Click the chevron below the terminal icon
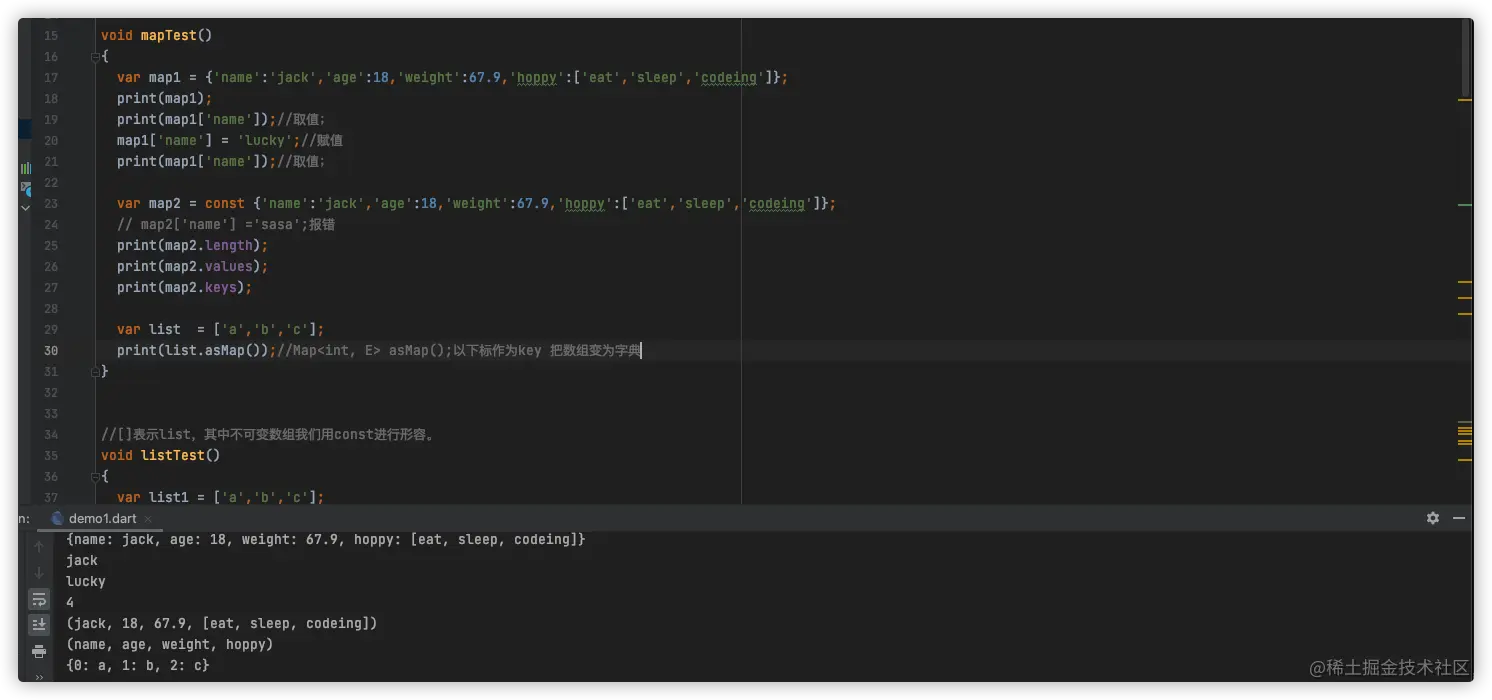This screenshot has height=700, width=1492. click(x=25, y=208)
